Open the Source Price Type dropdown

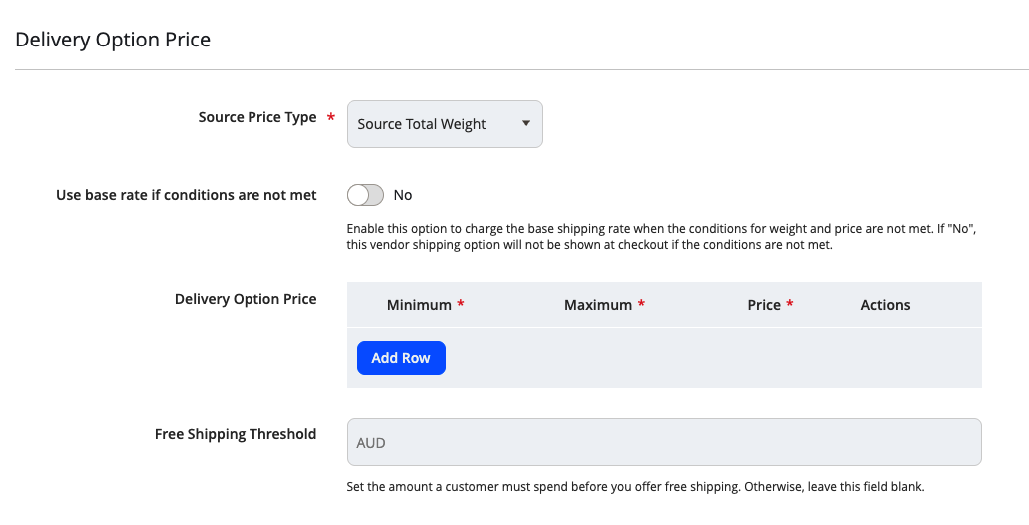point(444,124)
